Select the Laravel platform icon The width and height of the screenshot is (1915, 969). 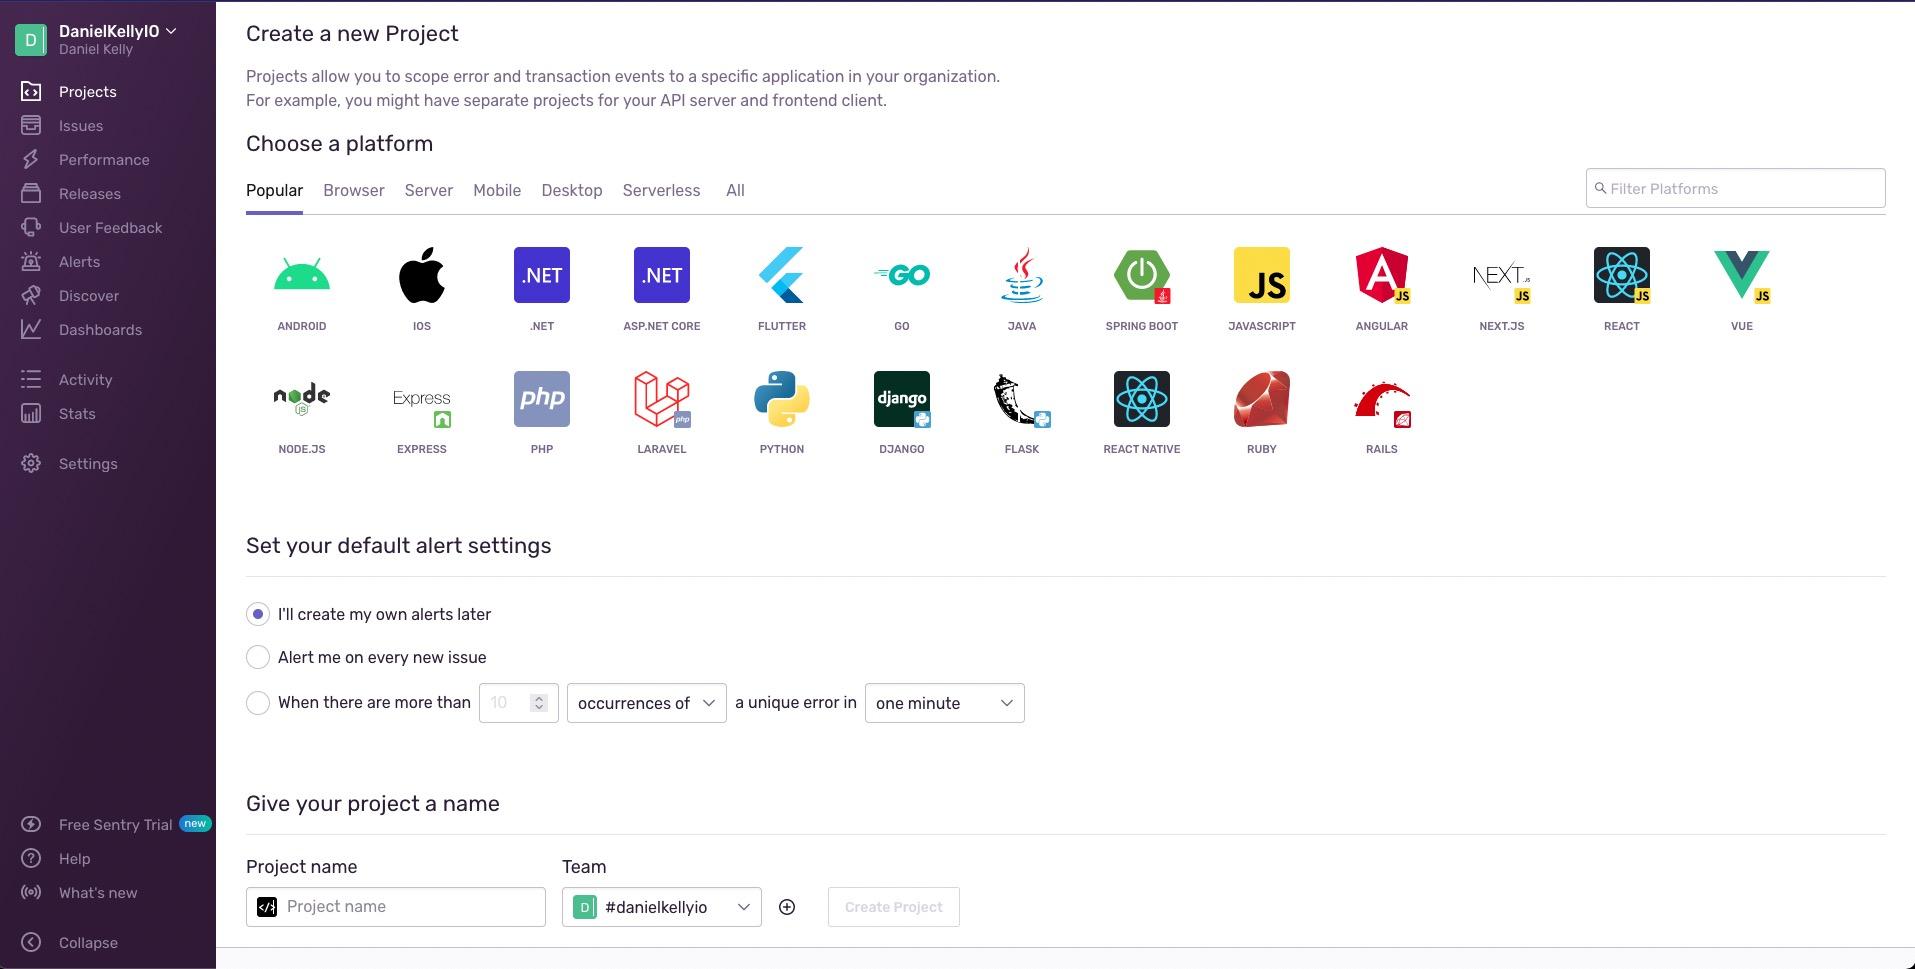tap(661, 399)
